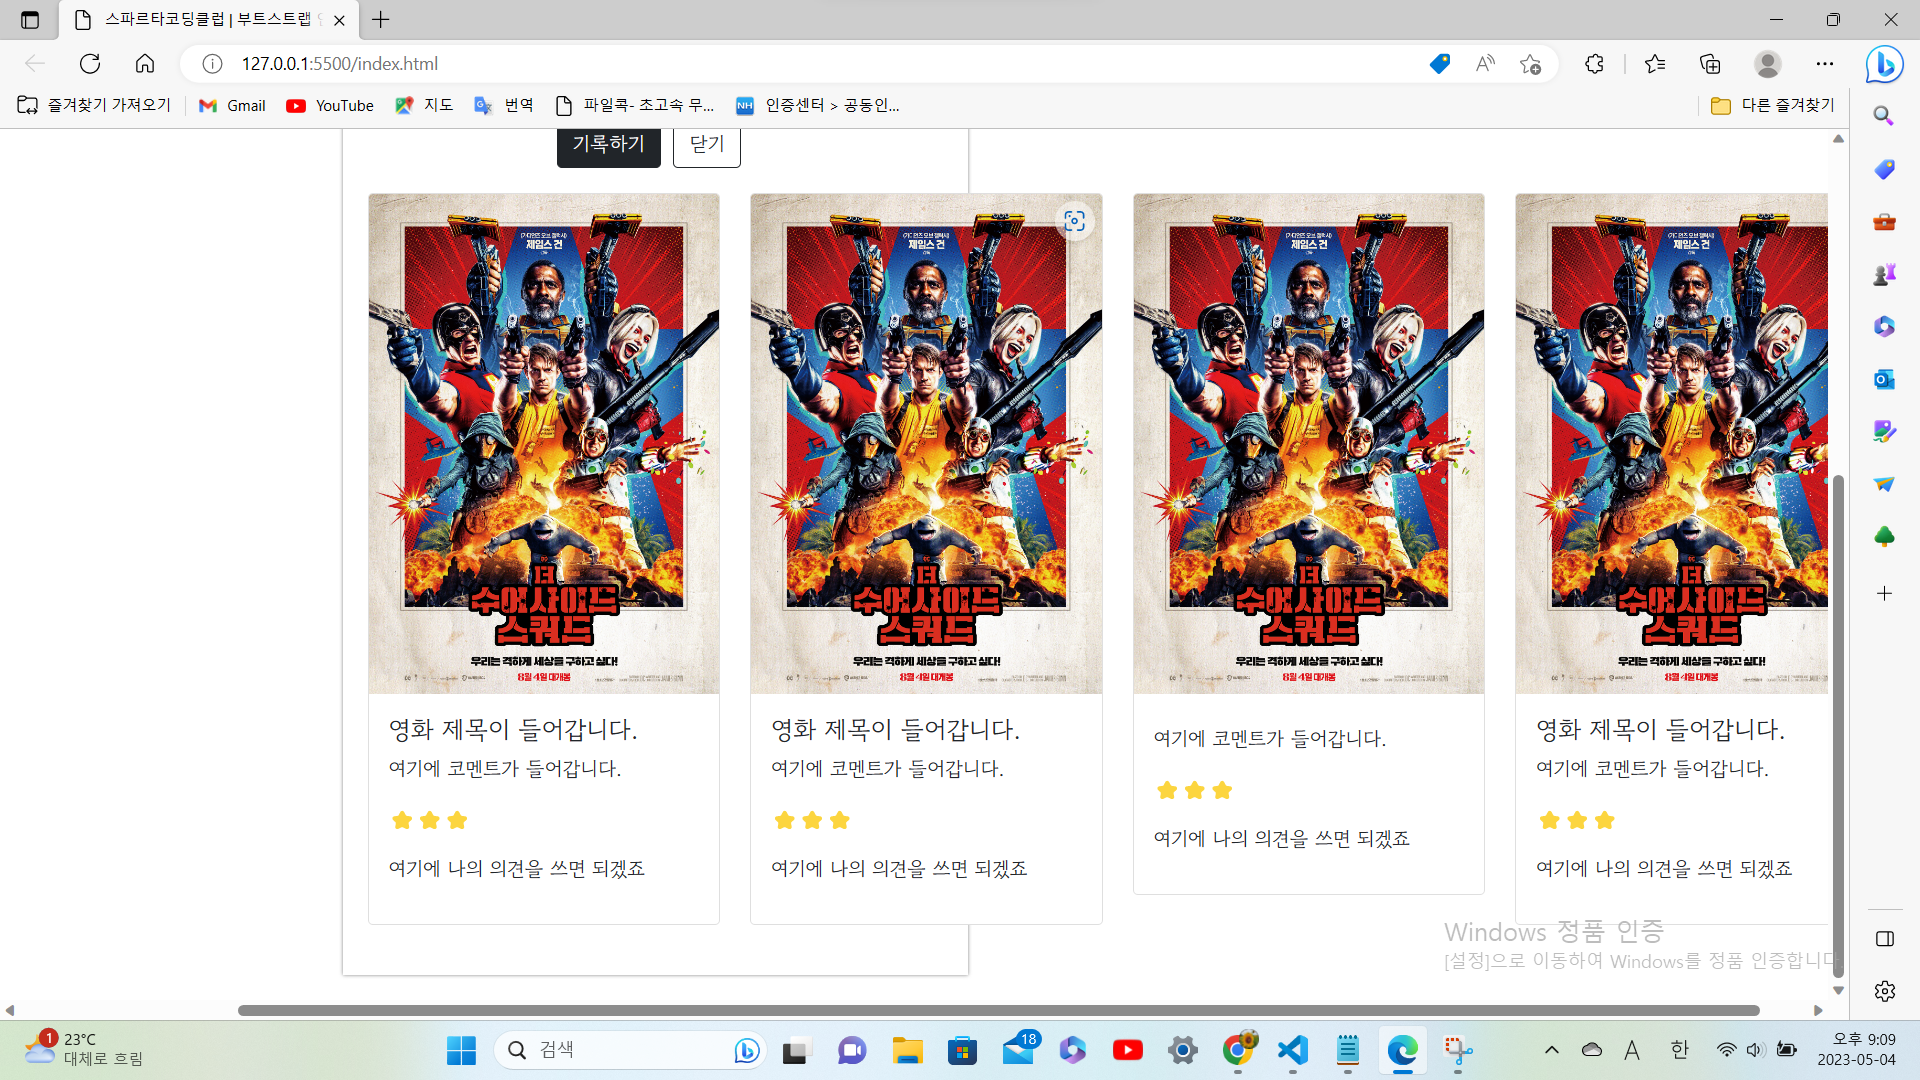This screenshot has width=1920, height=1080.
Task: Close the 스파르타코딩클럽 tab
Action: tap(339, 20)
